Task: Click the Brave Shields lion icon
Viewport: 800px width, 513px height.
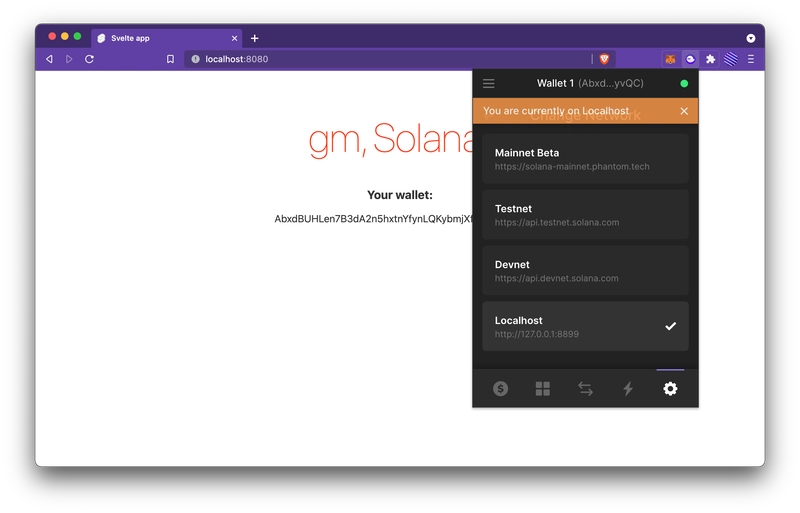Action: click(x=605, y=59)
